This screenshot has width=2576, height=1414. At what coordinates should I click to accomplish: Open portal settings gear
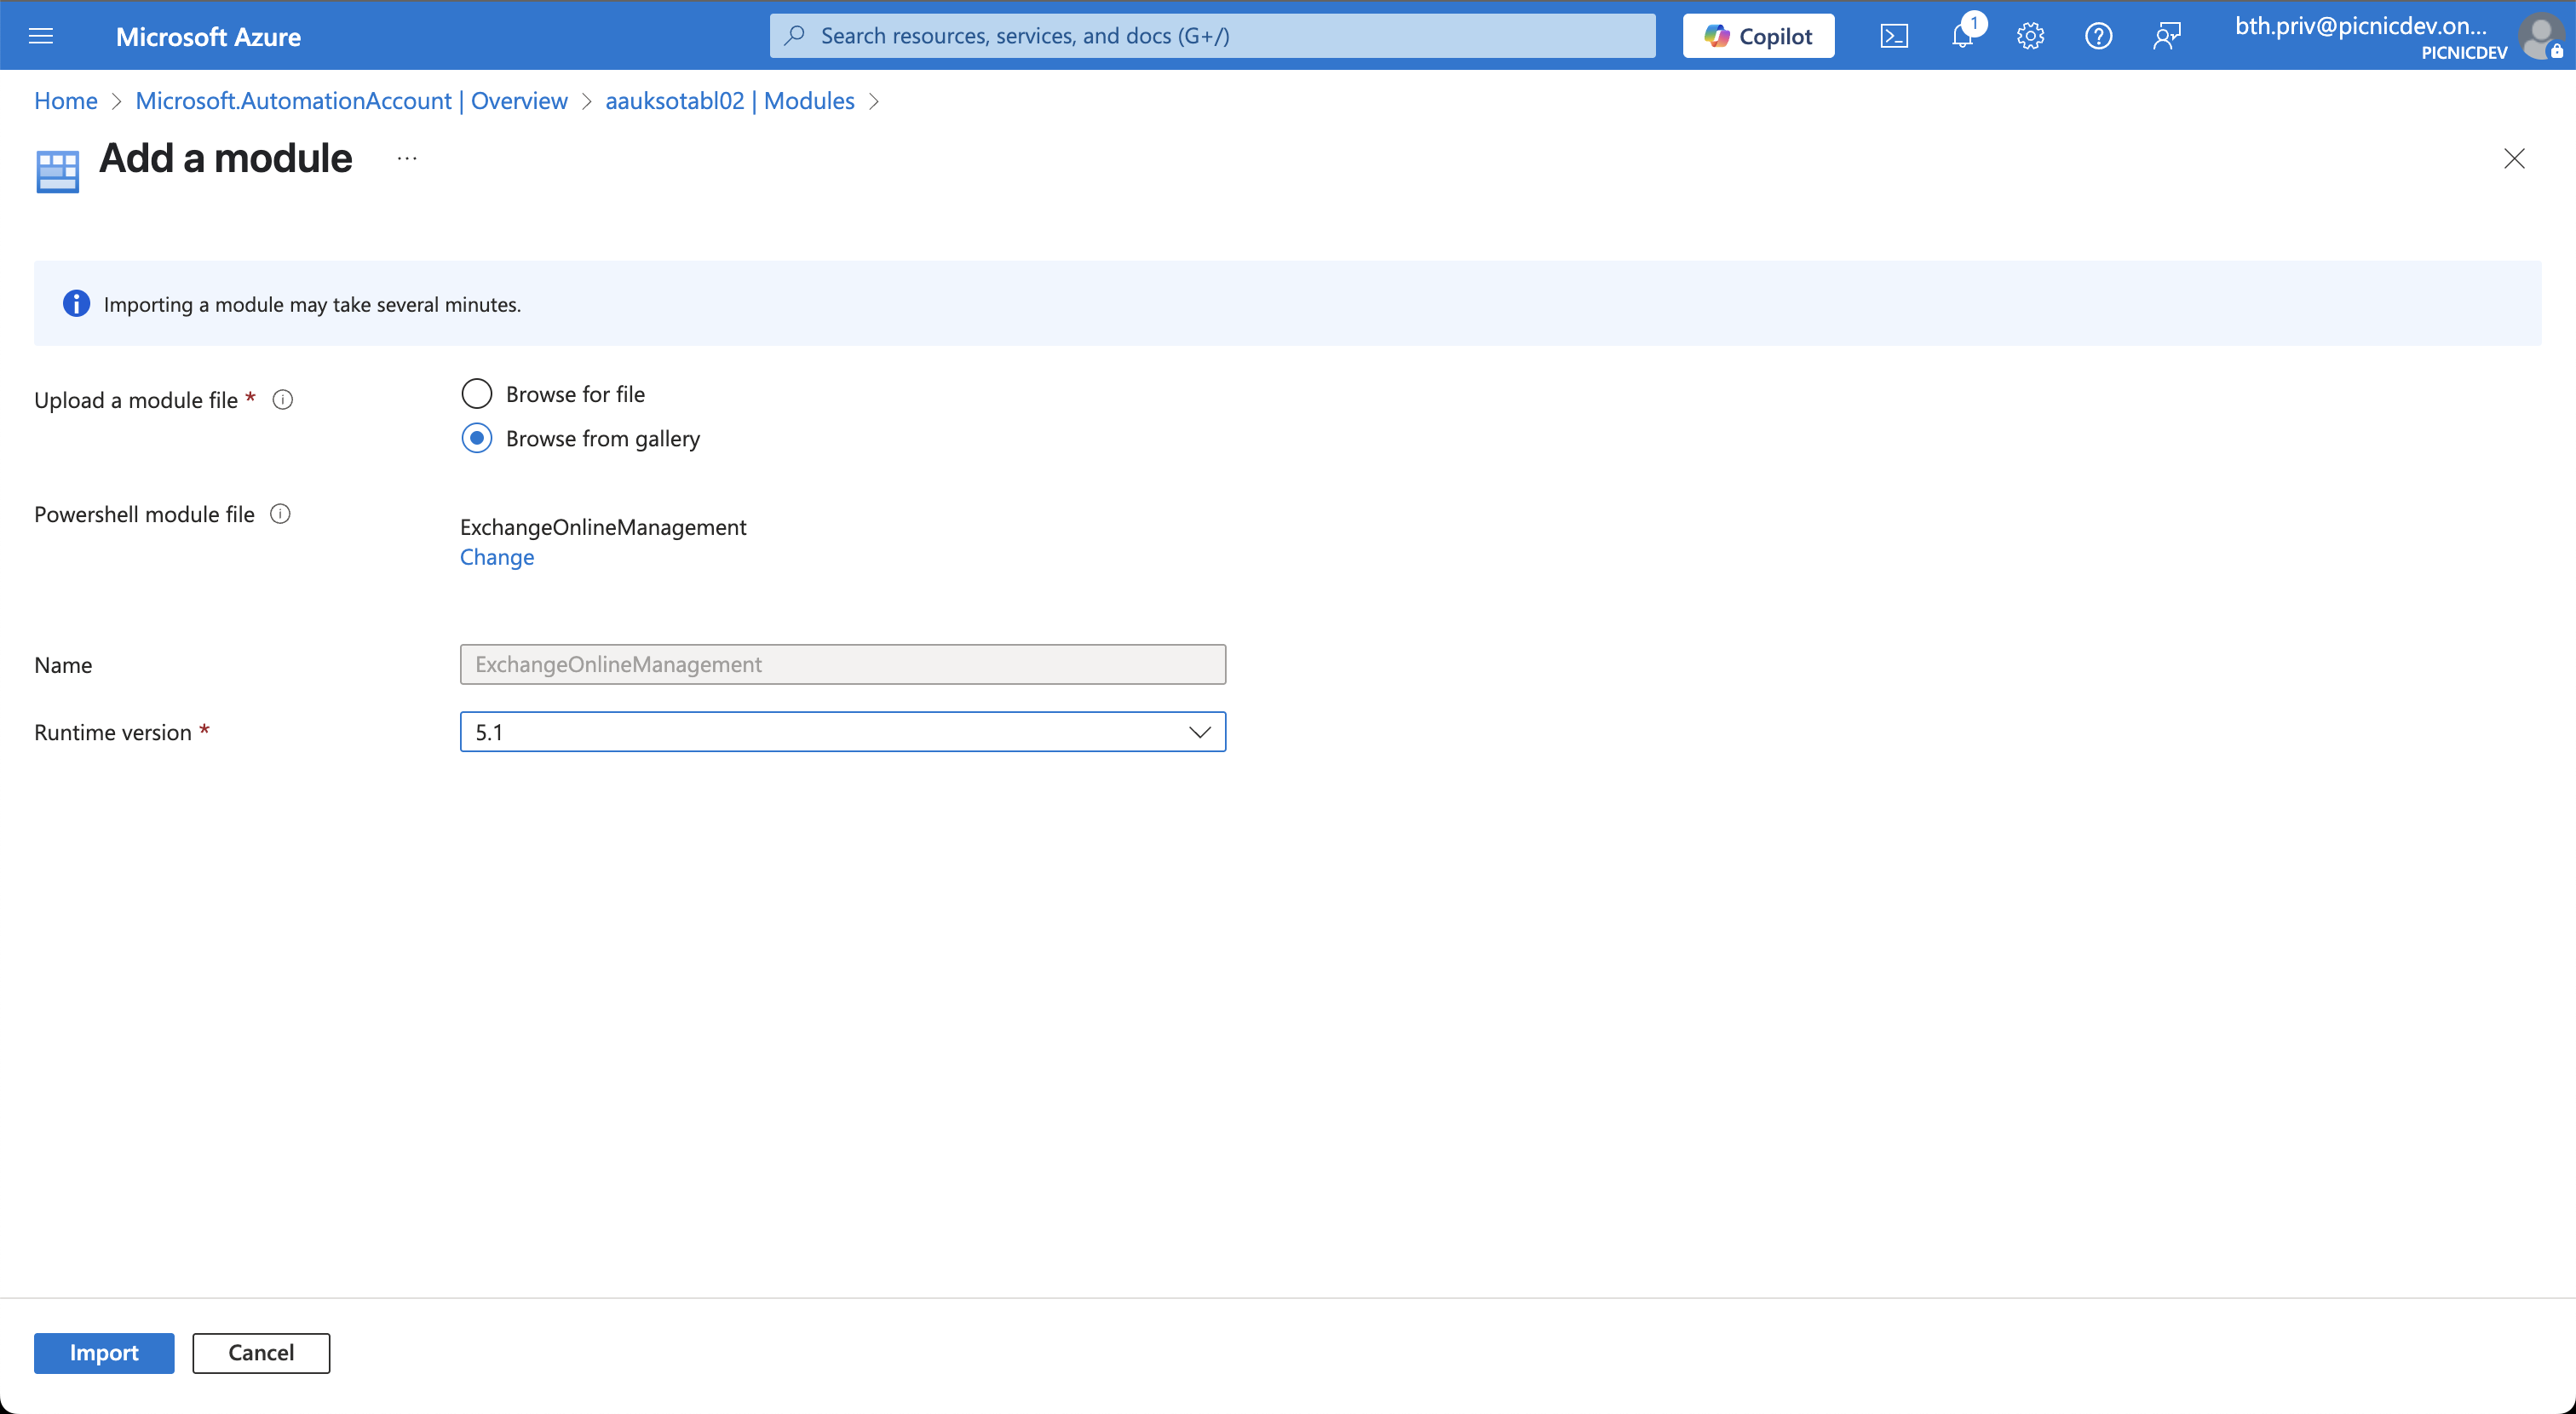(x=2030, y=36)
